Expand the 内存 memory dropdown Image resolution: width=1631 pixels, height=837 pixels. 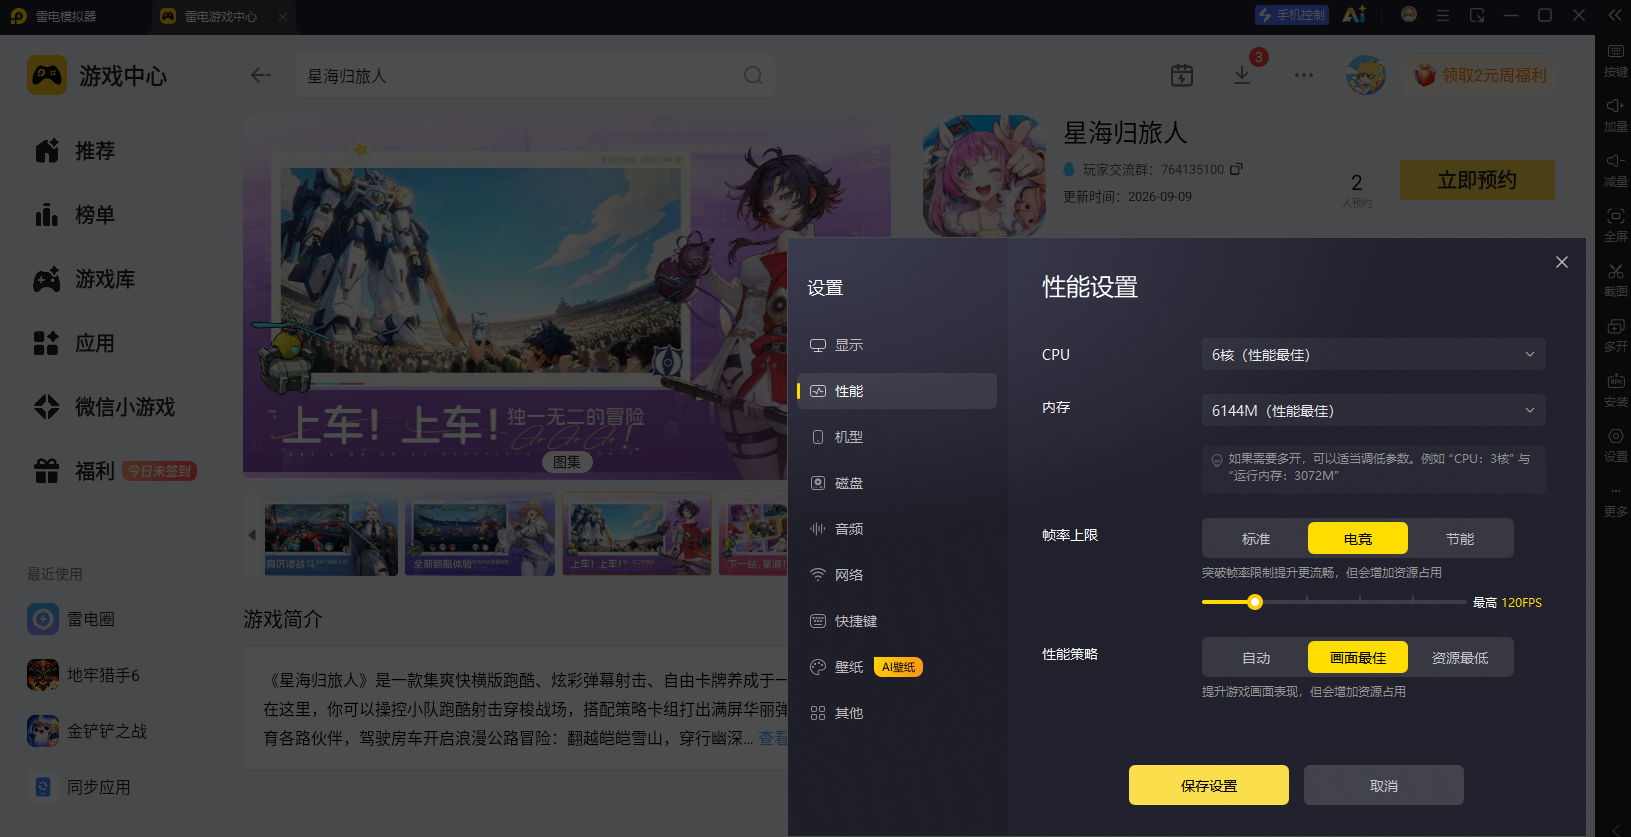[x=1373, y=410]
